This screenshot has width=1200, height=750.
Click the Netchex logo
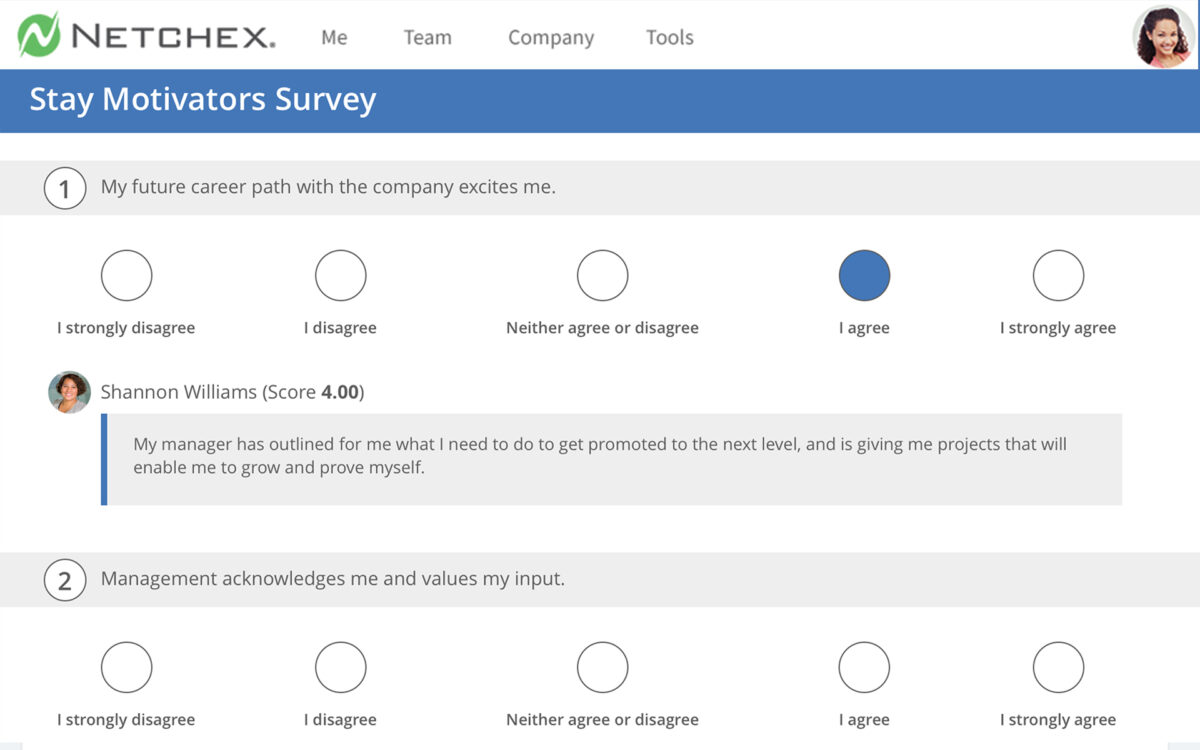point(146,36)
